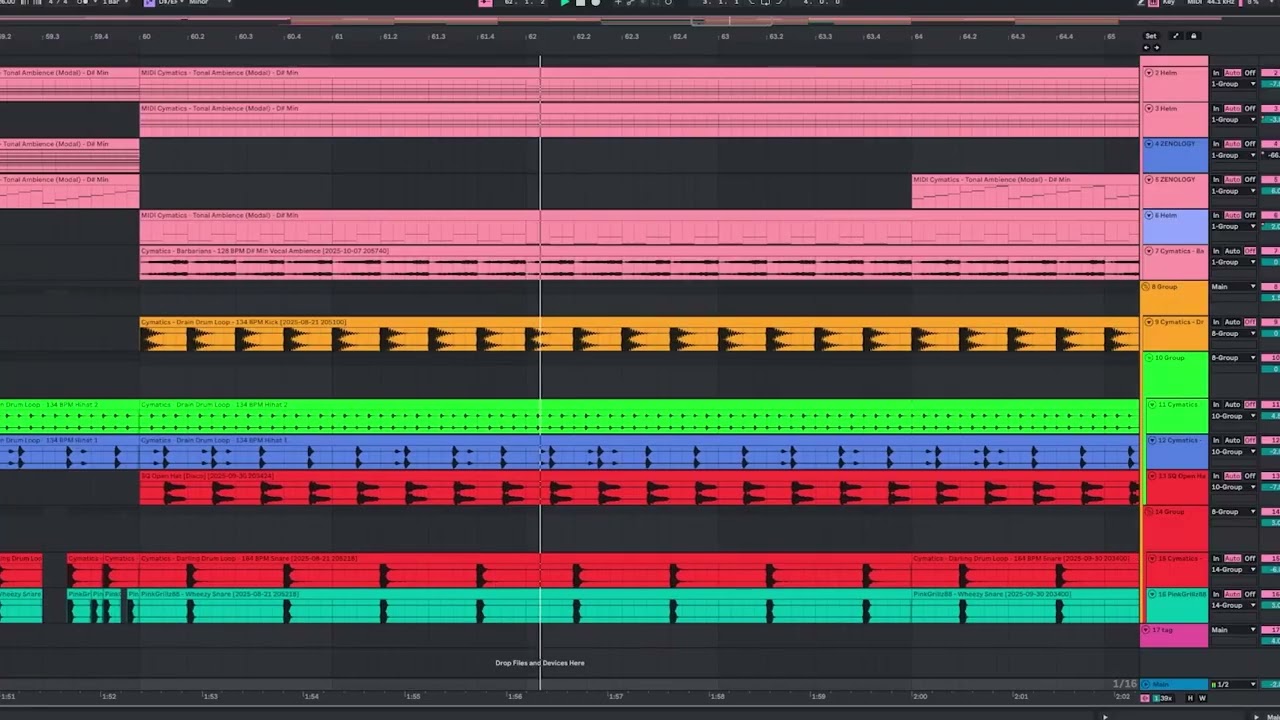The image size is (1280, 720).
Task: Click beat 64 on the time ruler
Action: click(918, 36)
